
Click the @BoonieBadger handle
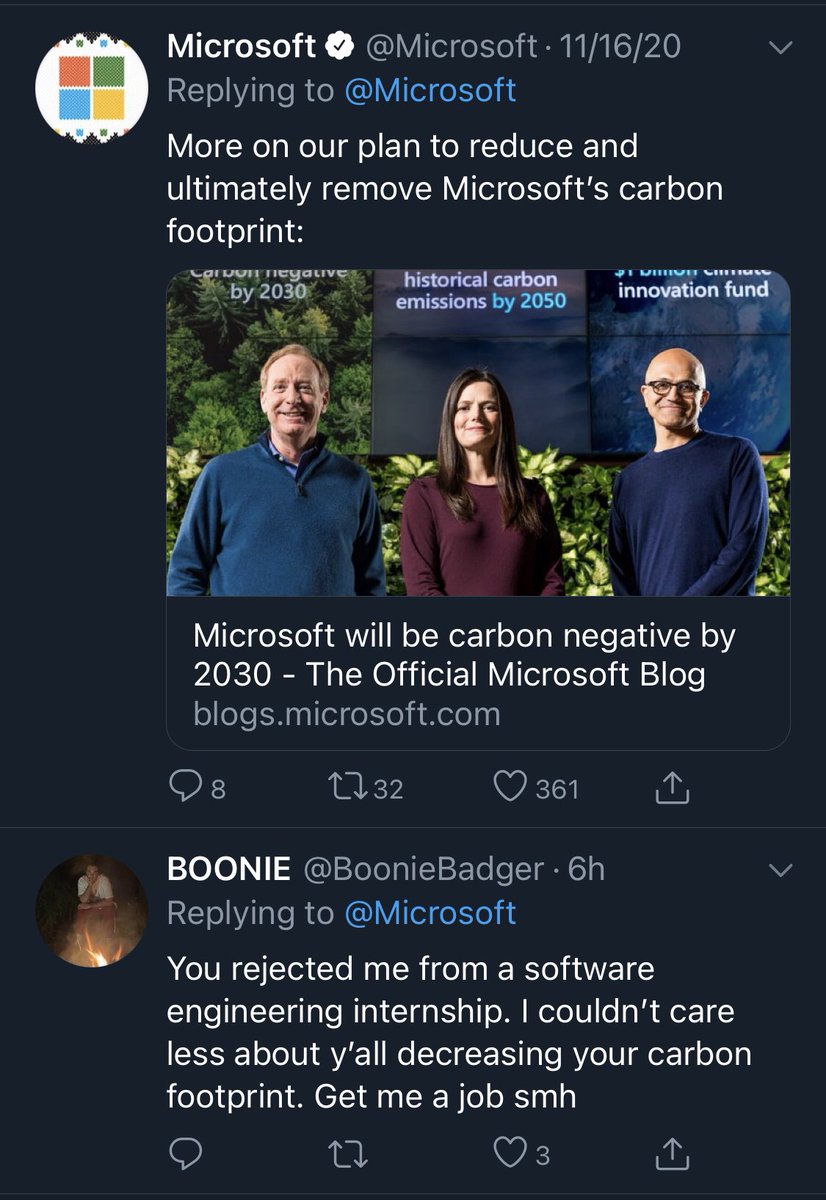pyautogui.click(x=424, y=869)
